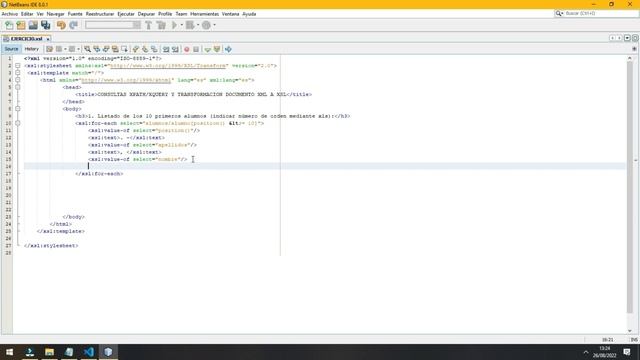Click the Debug Project icon
This screenshot has height=360, width=640.
190,25
